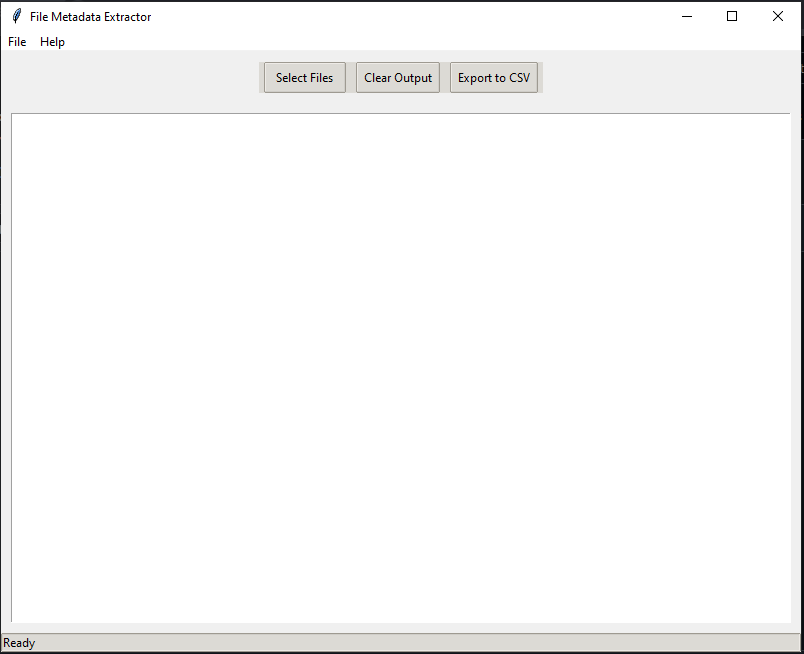Click gap between Clear Output and Export to CSV
The width and height of the screenshot is (804, 654).
445,78
